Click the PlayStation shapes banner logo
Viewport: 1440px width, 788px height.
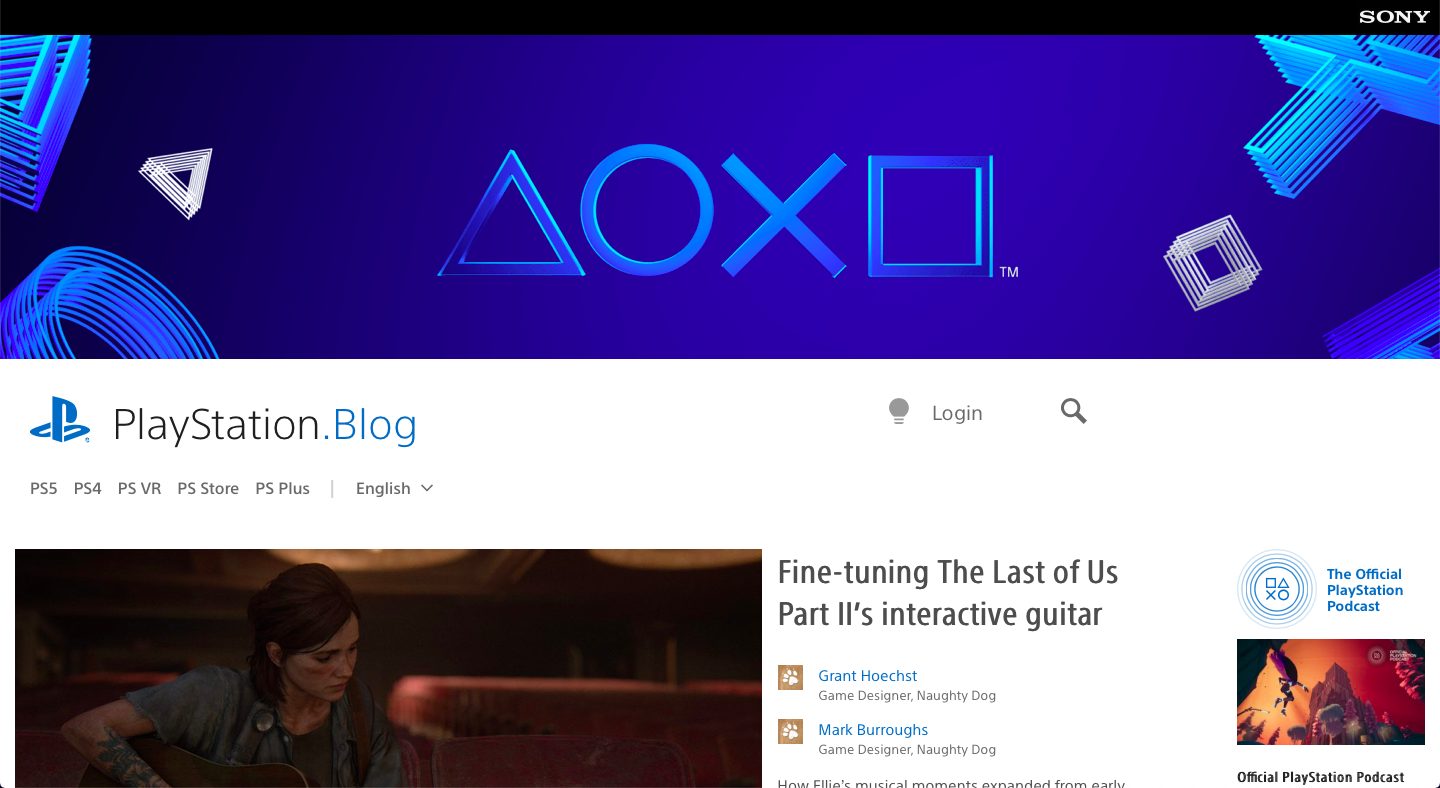[x=727, y=214]
